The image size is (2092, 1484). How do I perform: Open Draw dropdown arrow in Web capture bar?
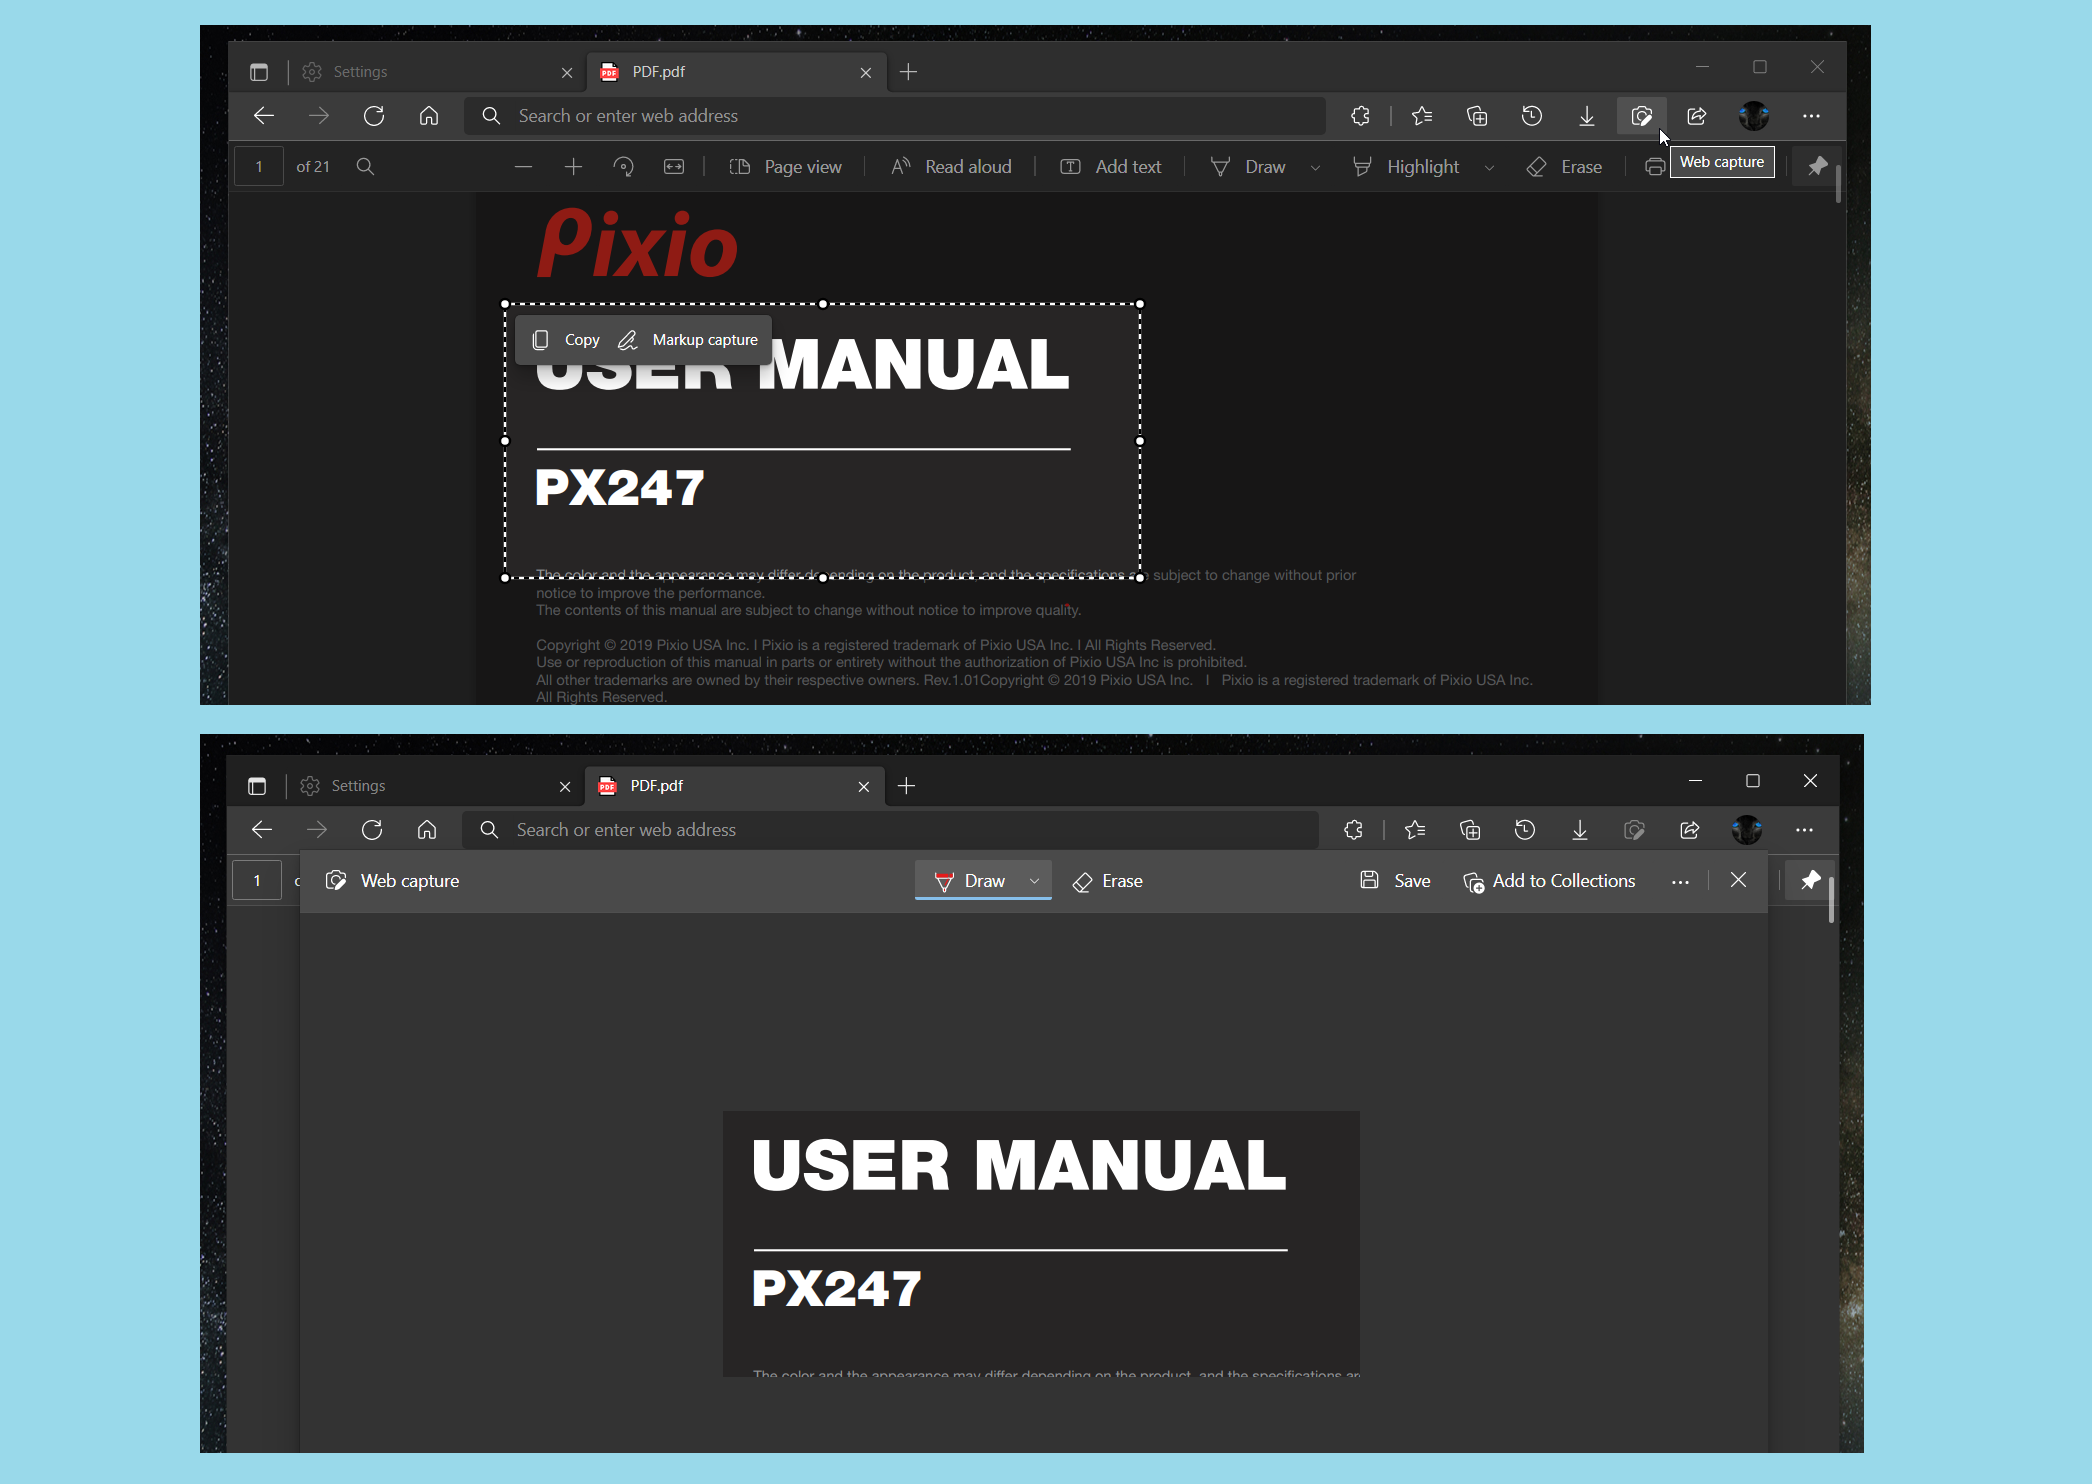1034,881
